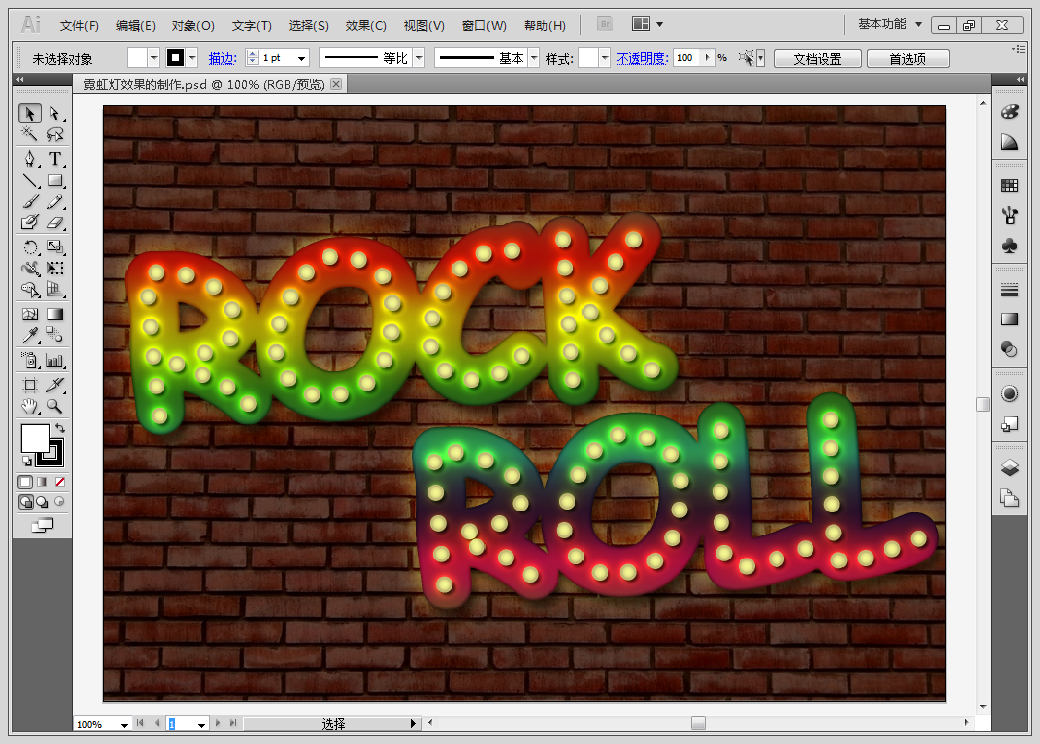Select the Line Segment tool

pos(30,180)
